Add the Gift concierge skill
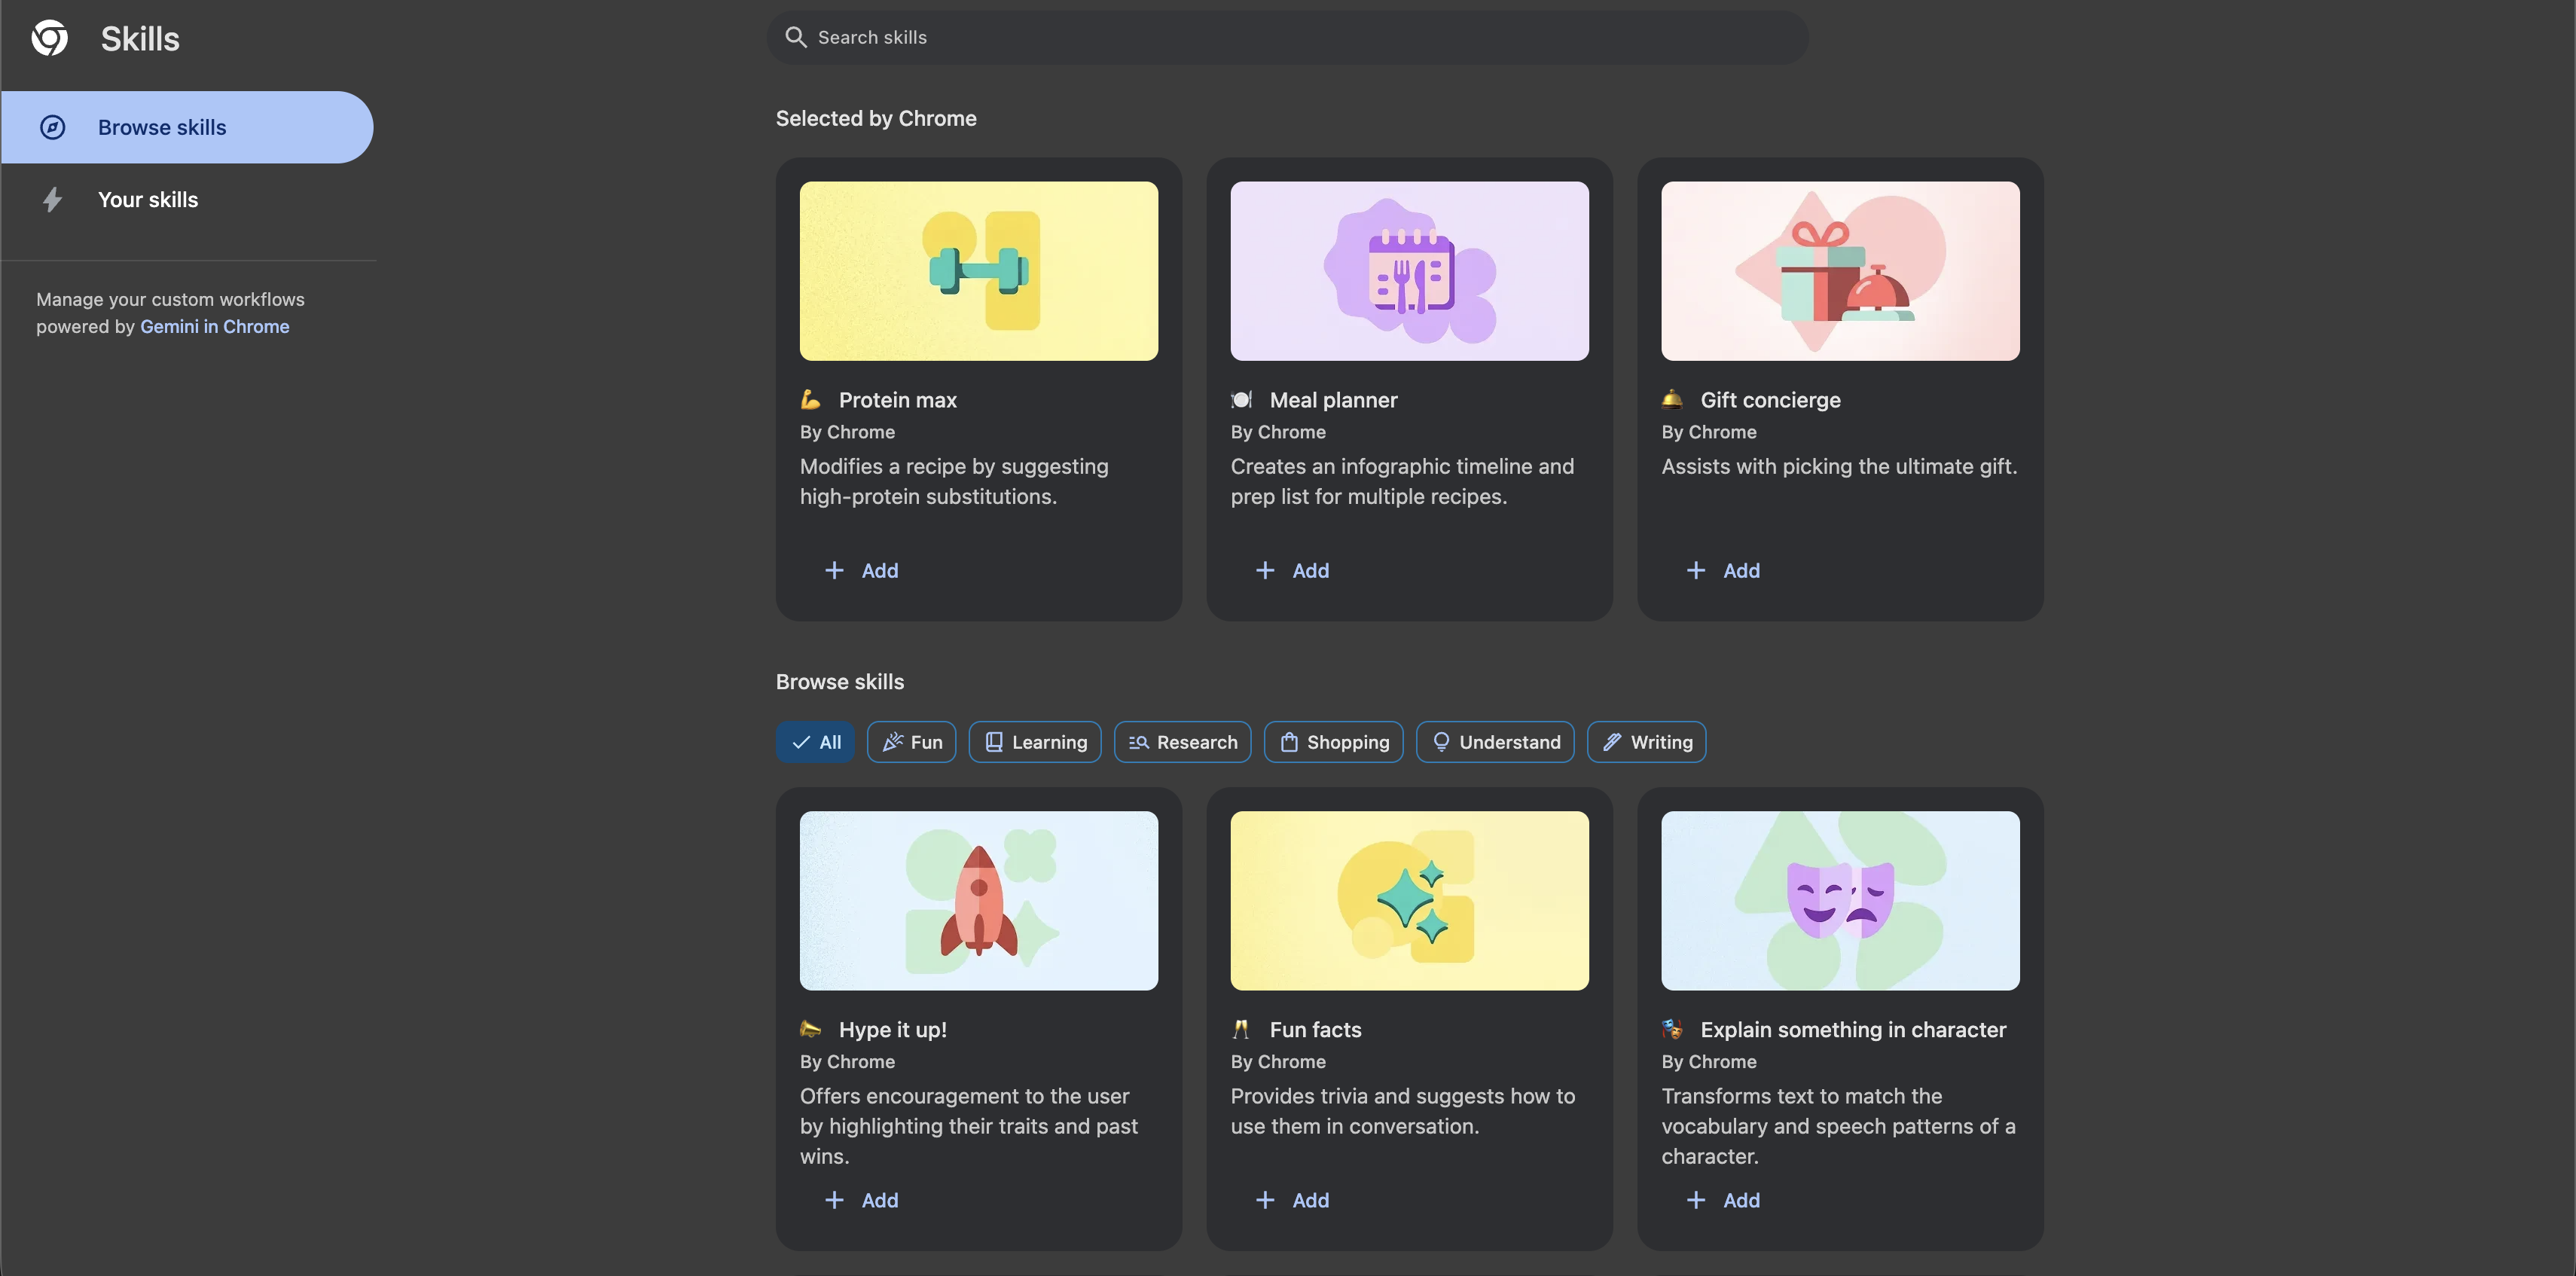 tap(1724, 570)
